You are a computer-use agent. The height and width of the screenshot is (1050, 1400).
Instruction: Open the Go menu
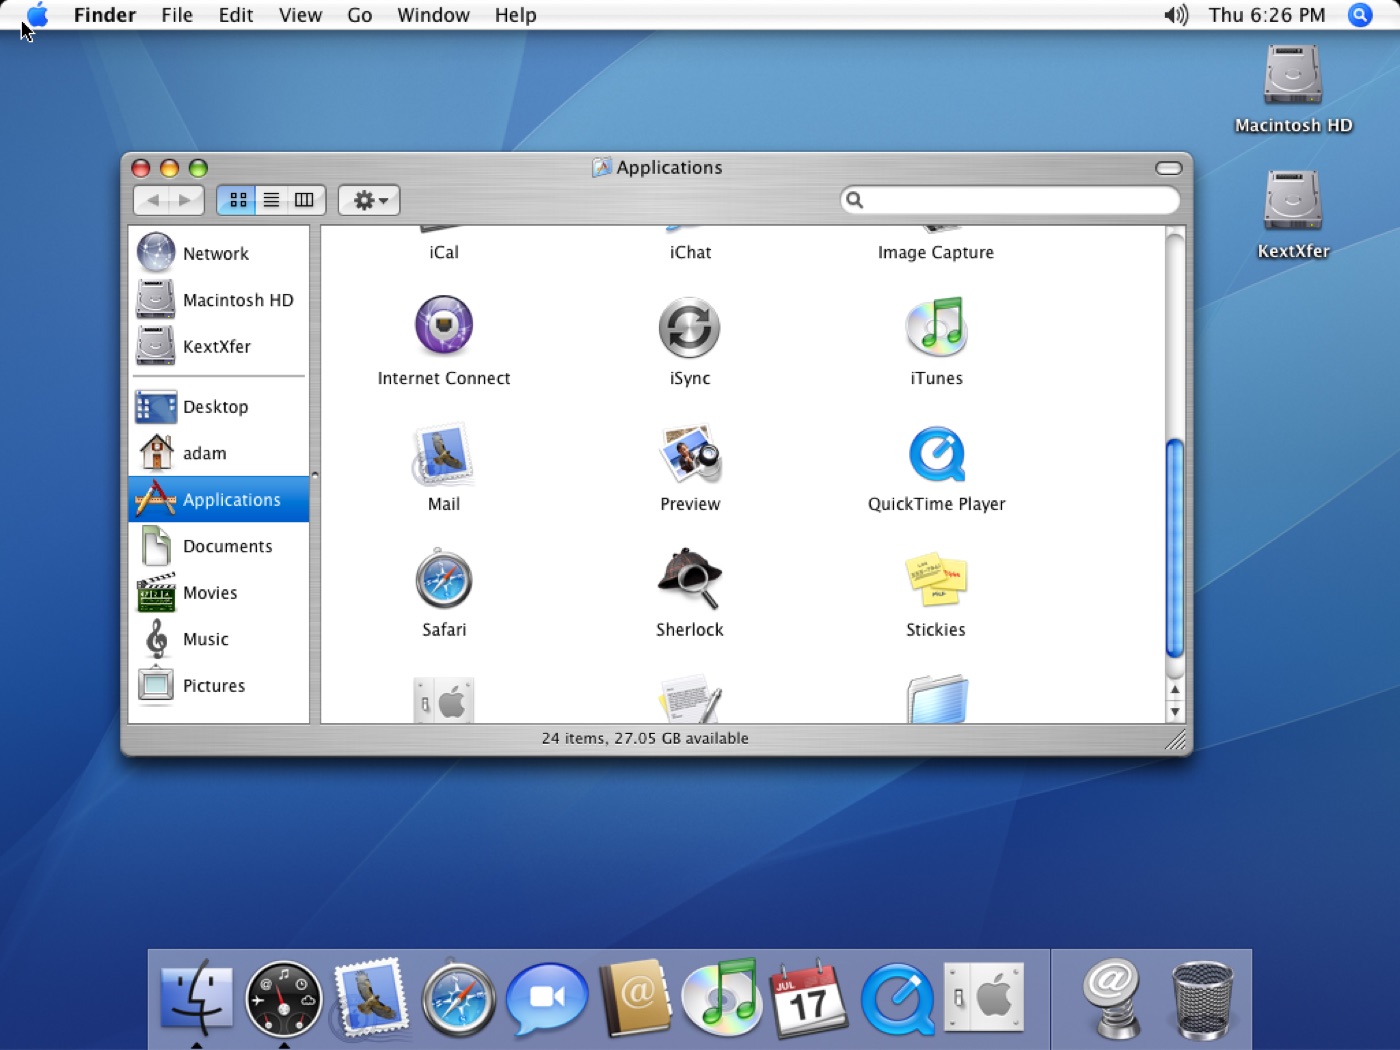coord(360,15)
